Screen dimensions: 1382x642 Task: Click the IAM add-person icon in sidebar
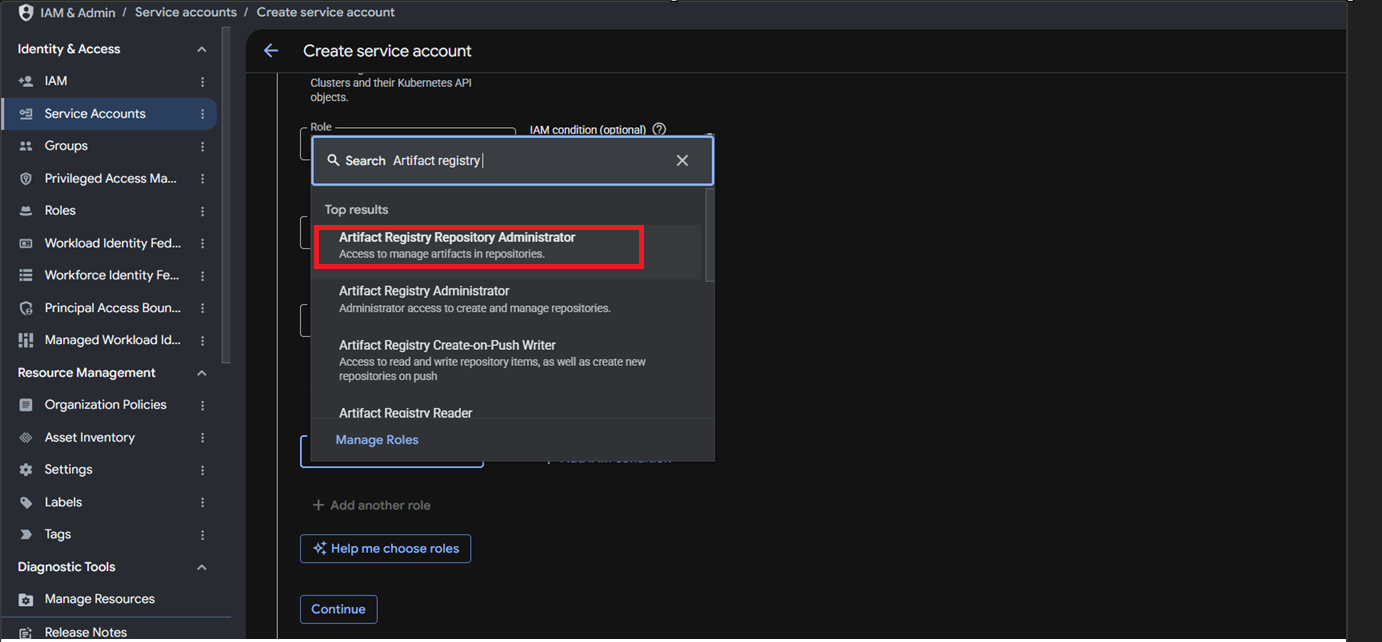(x=26, y=81)
